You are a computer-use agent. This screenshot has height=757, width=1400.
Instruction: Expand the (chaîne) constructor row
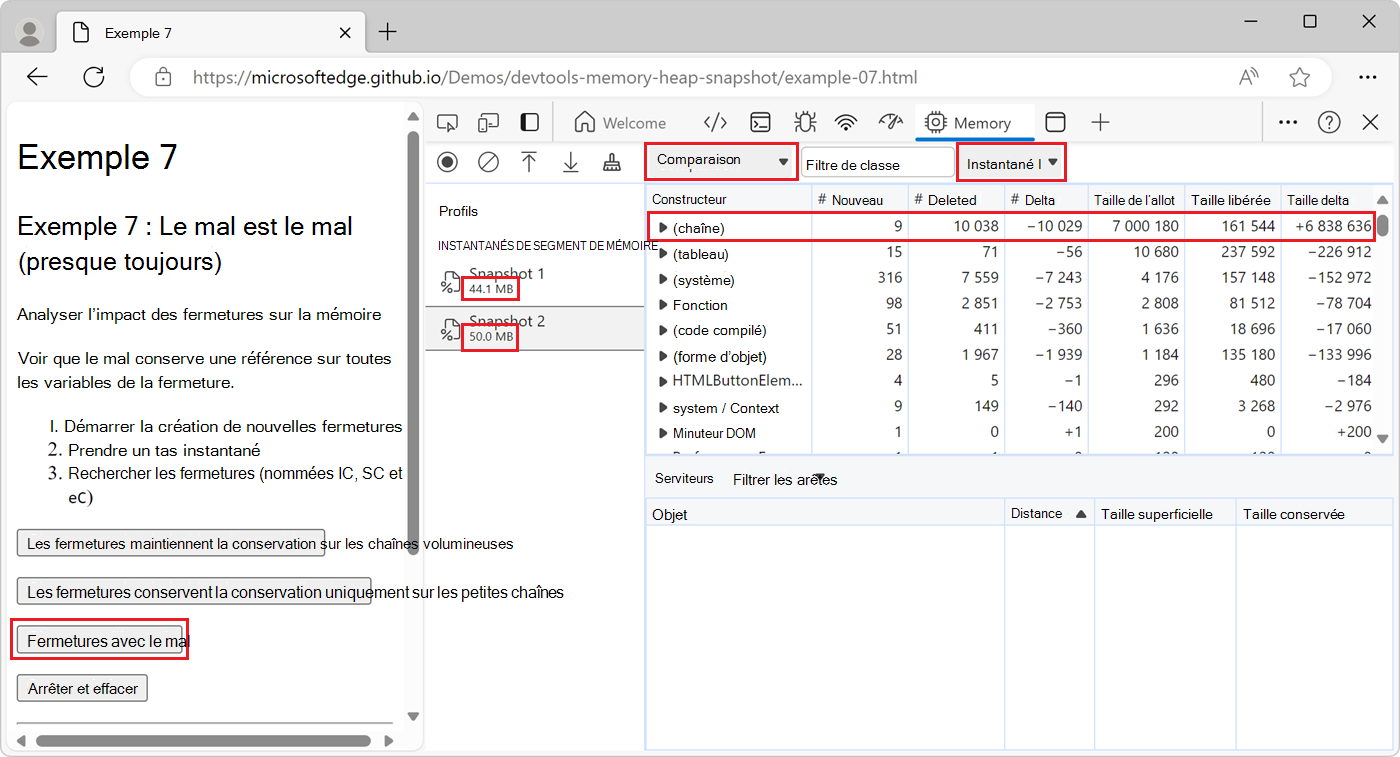coord(663,228)
